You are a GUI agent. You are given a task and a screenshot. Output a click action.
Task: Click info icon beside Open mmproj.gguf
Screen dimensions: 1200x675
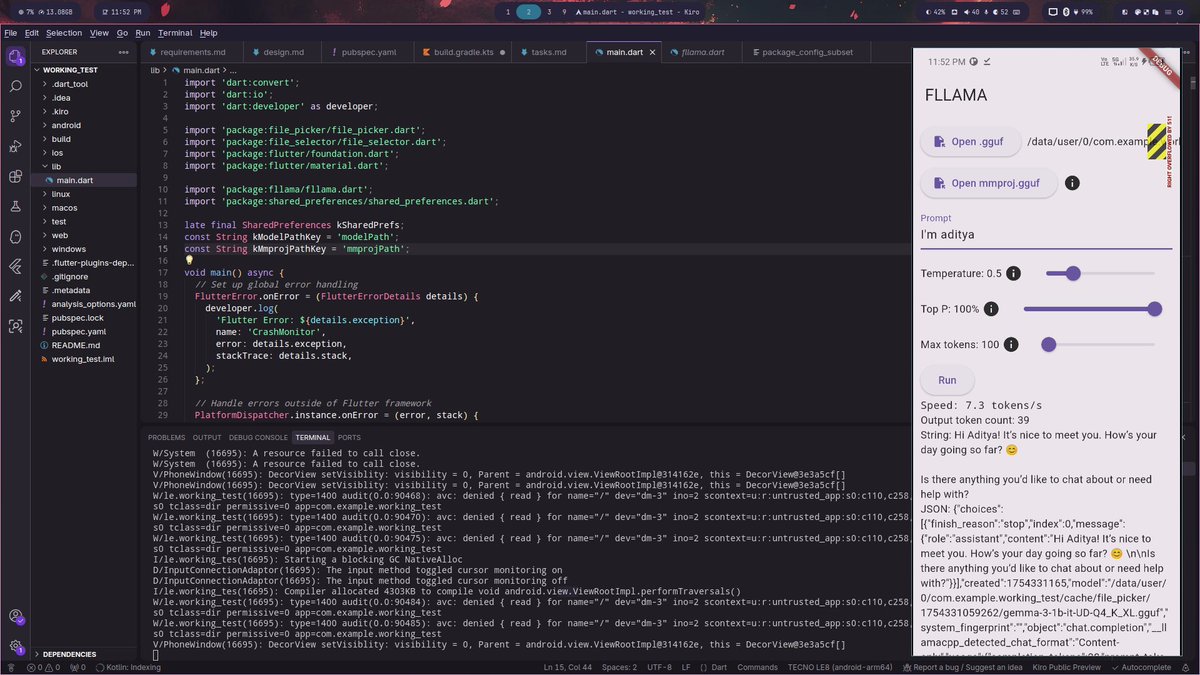(1072, 183)
